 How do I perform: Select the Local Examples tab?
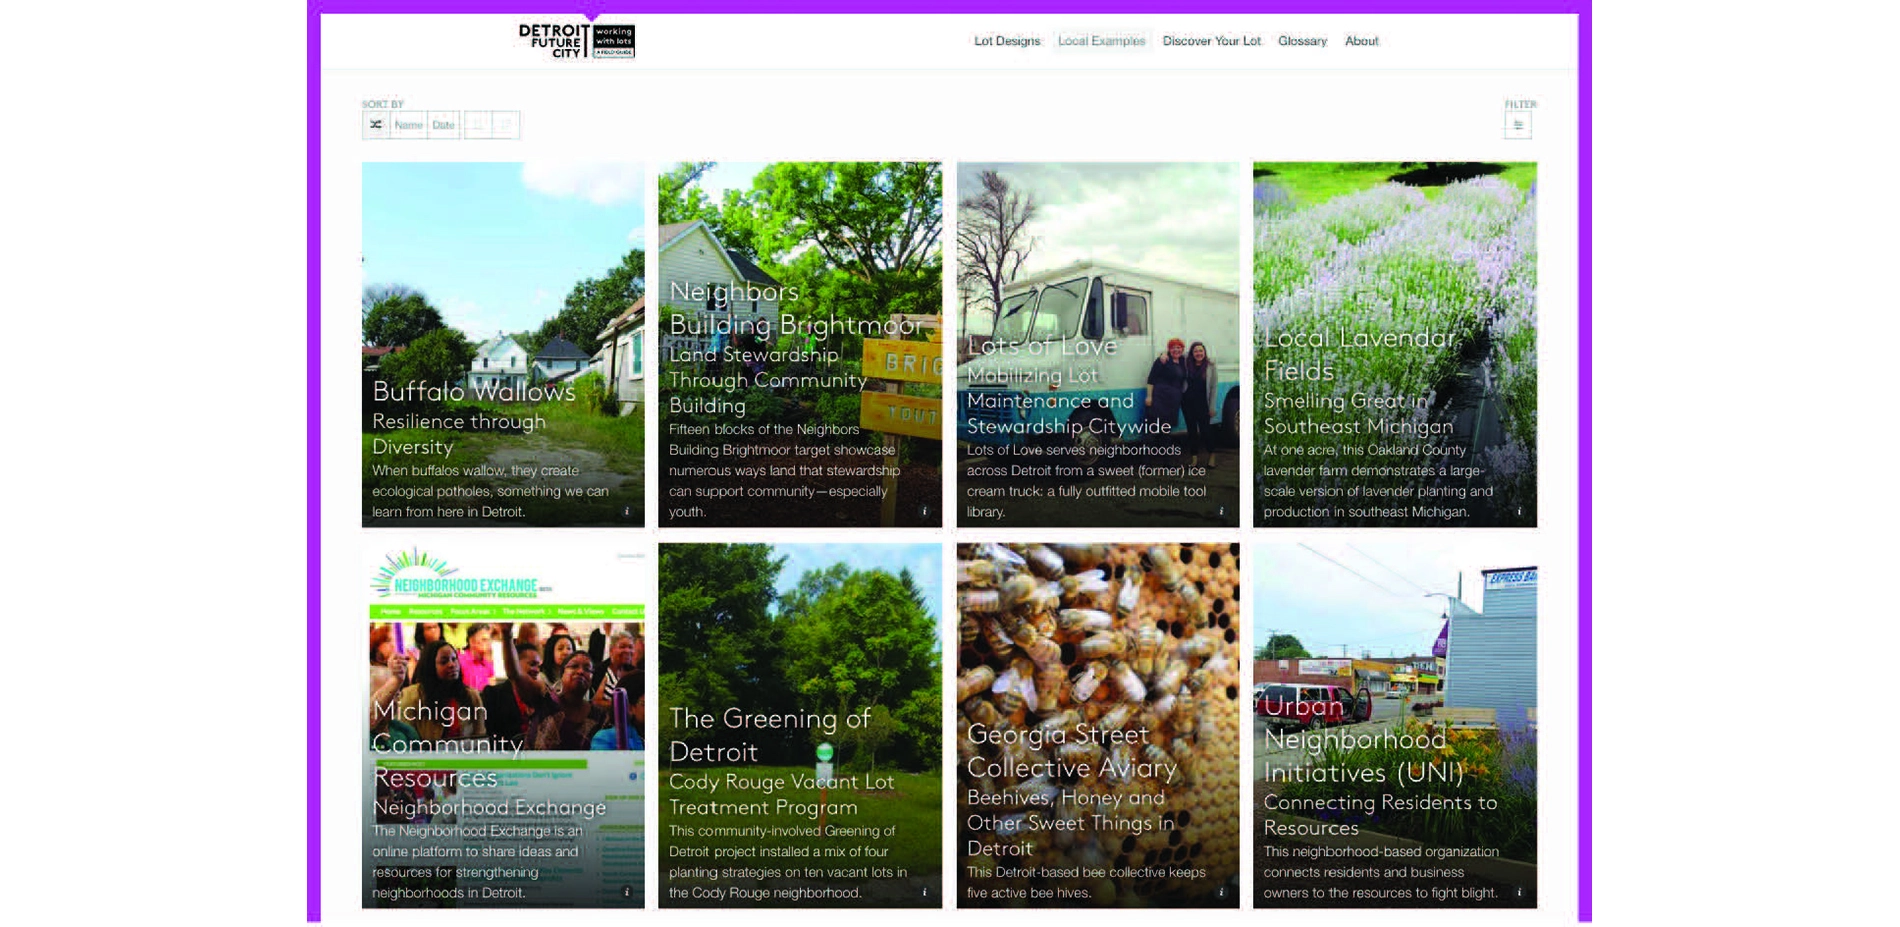[1101, 41]
